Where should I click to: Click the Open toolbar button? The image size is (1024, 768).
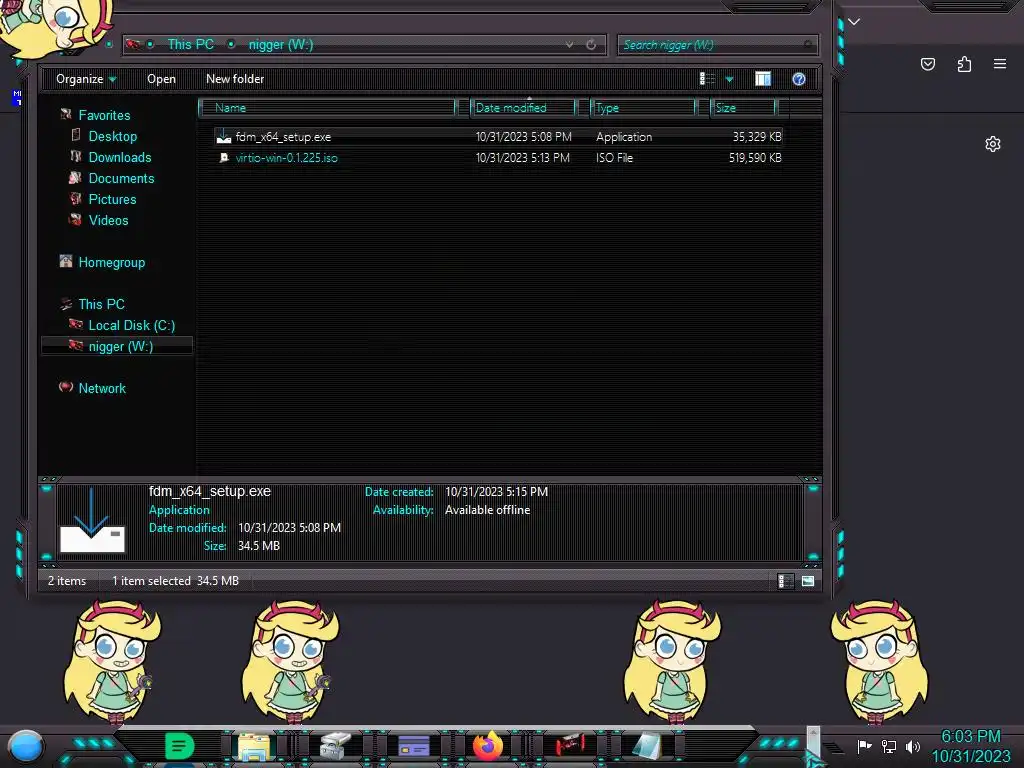tap(161, 79)
